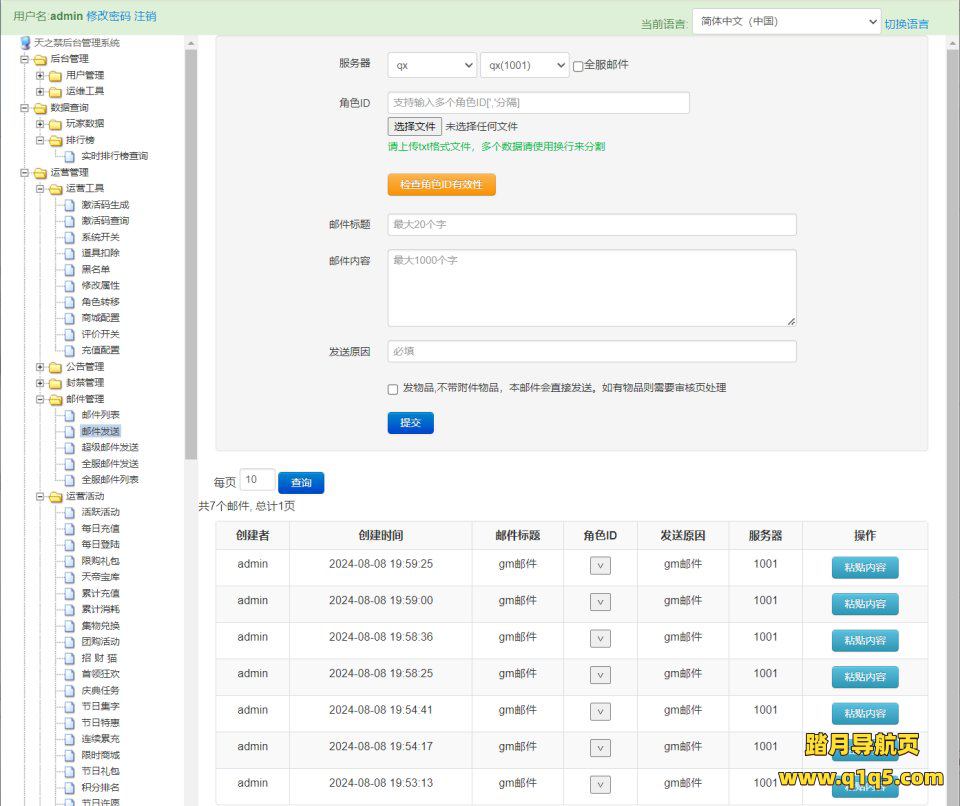Click the folder icon beside 运营活动
This screenshot has height=806, width=960.
click(55, 496)
